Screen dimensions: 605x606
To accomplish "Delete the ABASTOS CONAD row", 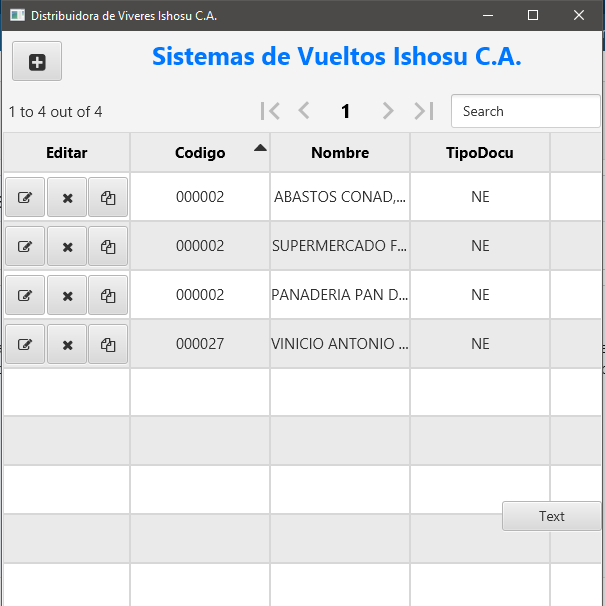I will click(x=67, y=197).
